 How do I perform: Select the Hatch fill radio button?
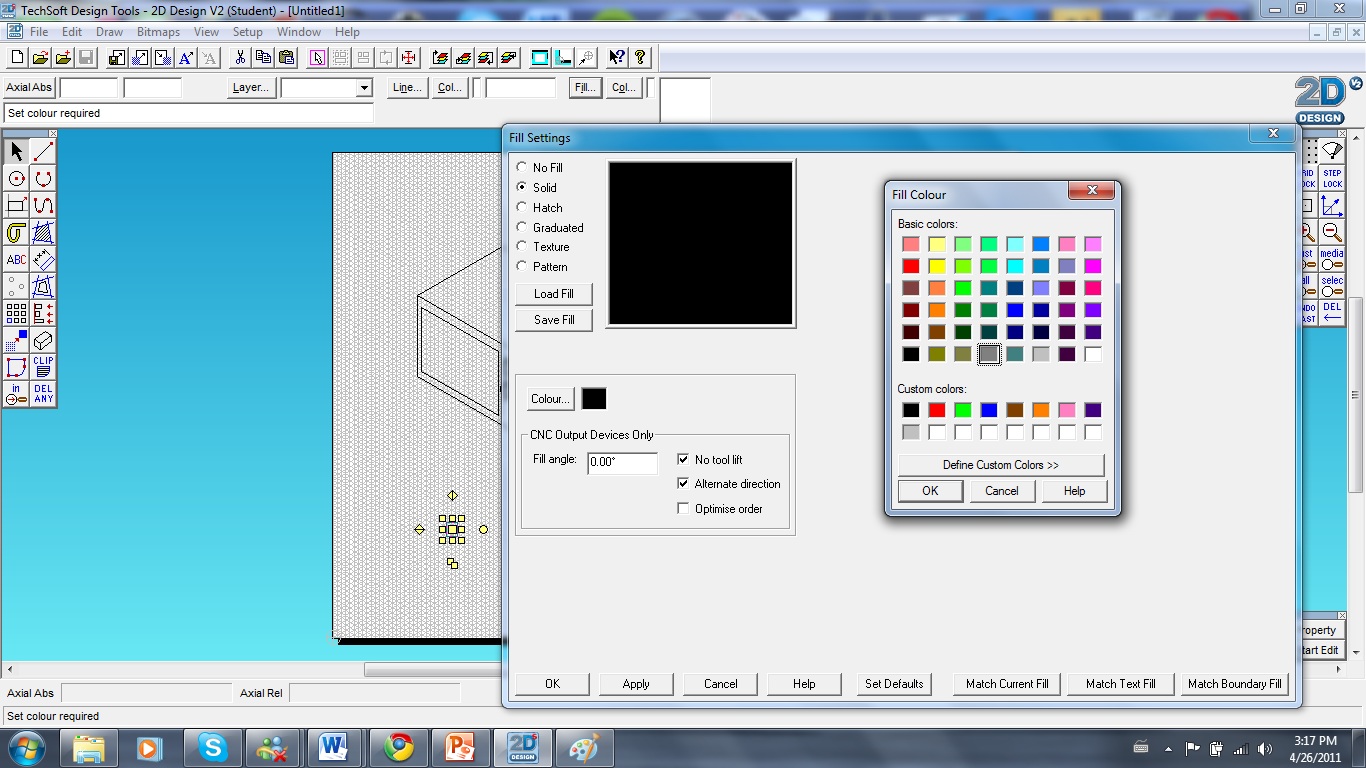(521, 207)
